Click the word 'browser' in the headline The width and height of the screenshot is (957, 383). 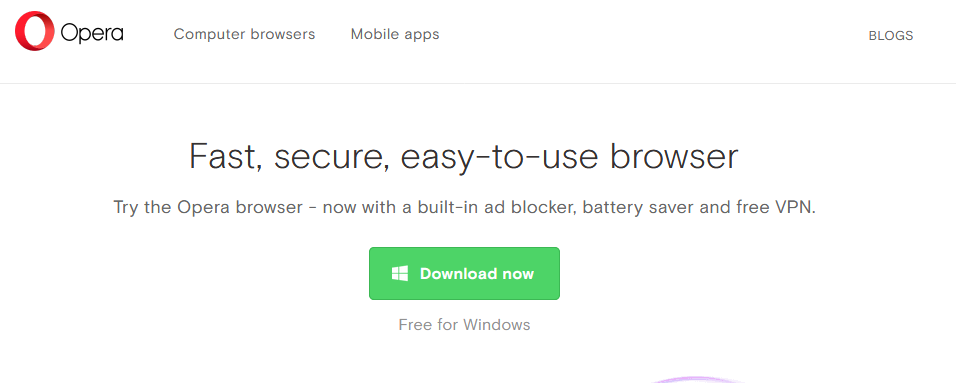point(674,156)
